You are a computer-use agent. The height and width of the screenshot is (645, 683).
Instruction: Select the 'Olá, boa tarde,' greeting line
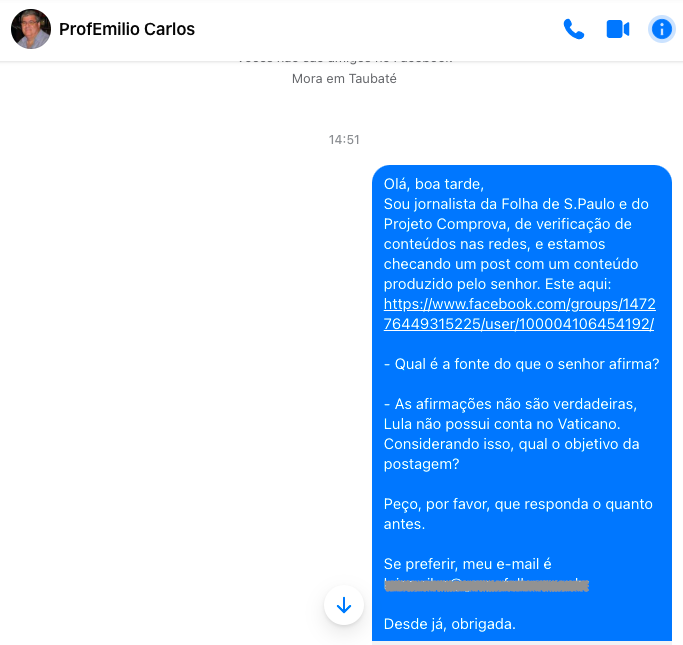pyautogui.click(x=433, y=184)
